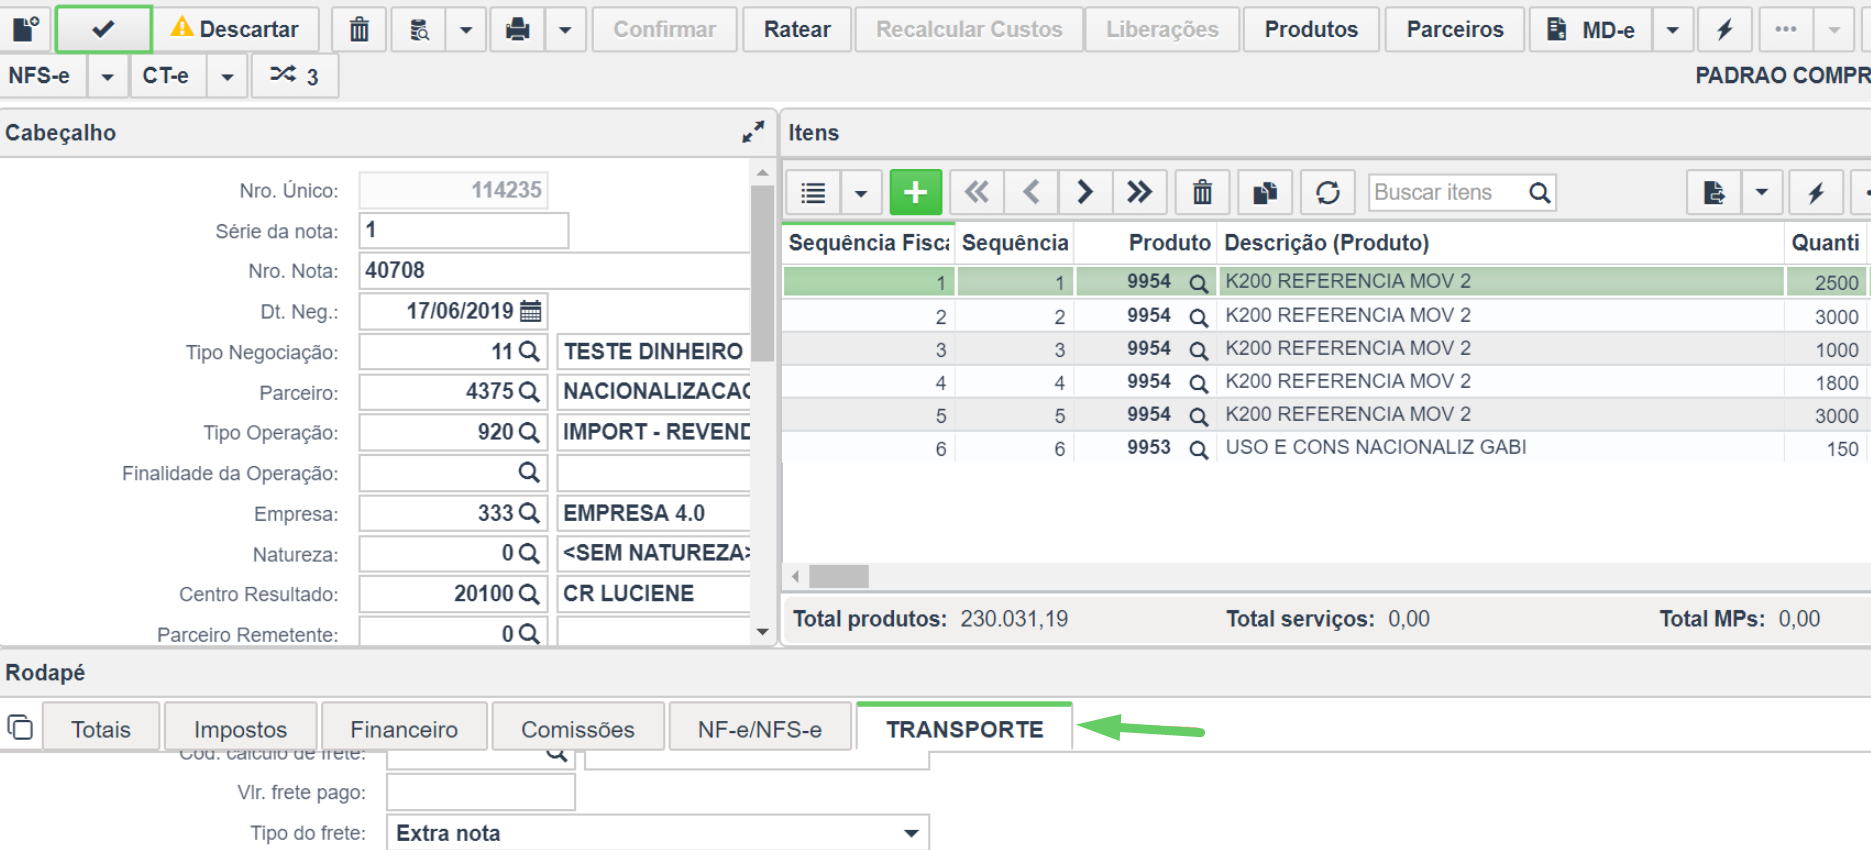Click the printer icon in the top toolbar

point(518,29)
